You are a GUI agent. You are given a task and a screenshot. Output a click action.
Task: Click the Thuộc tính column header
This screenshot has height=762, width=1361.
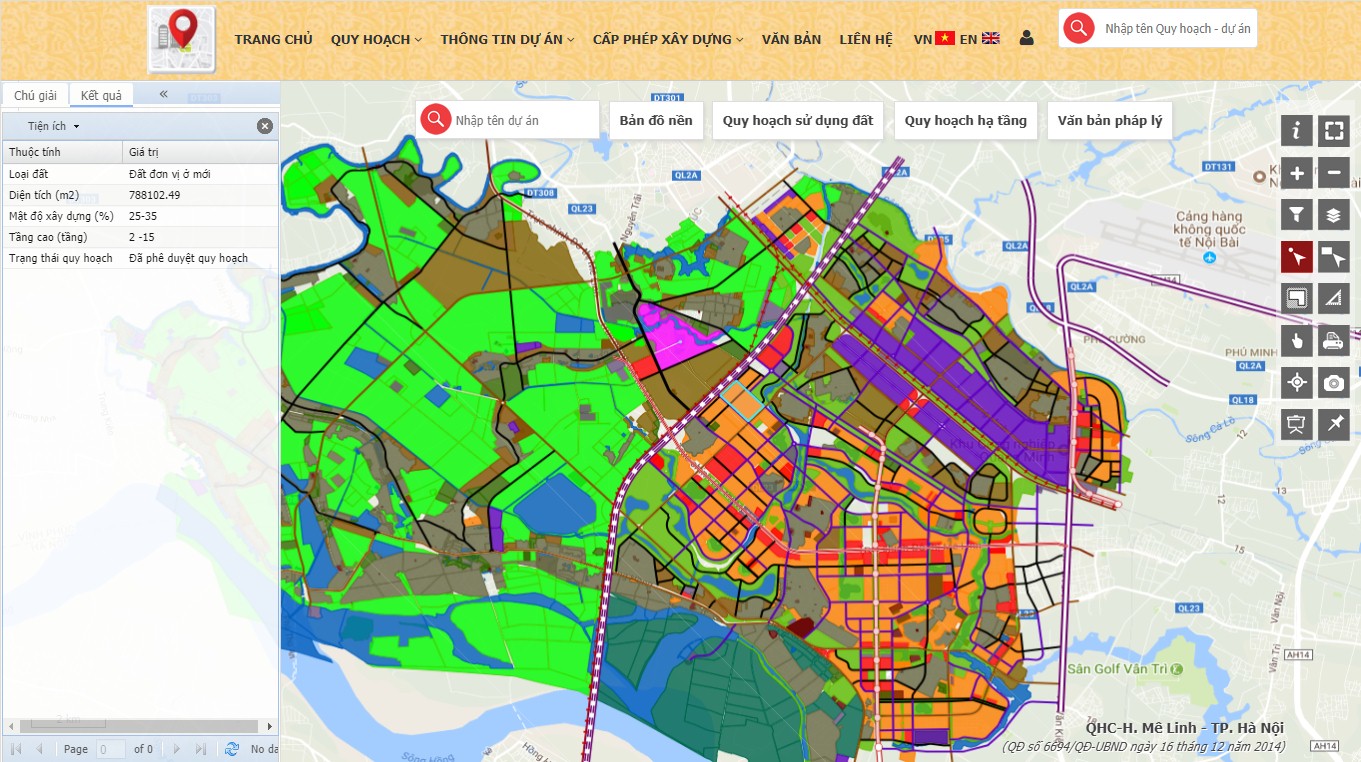point(62,152)
